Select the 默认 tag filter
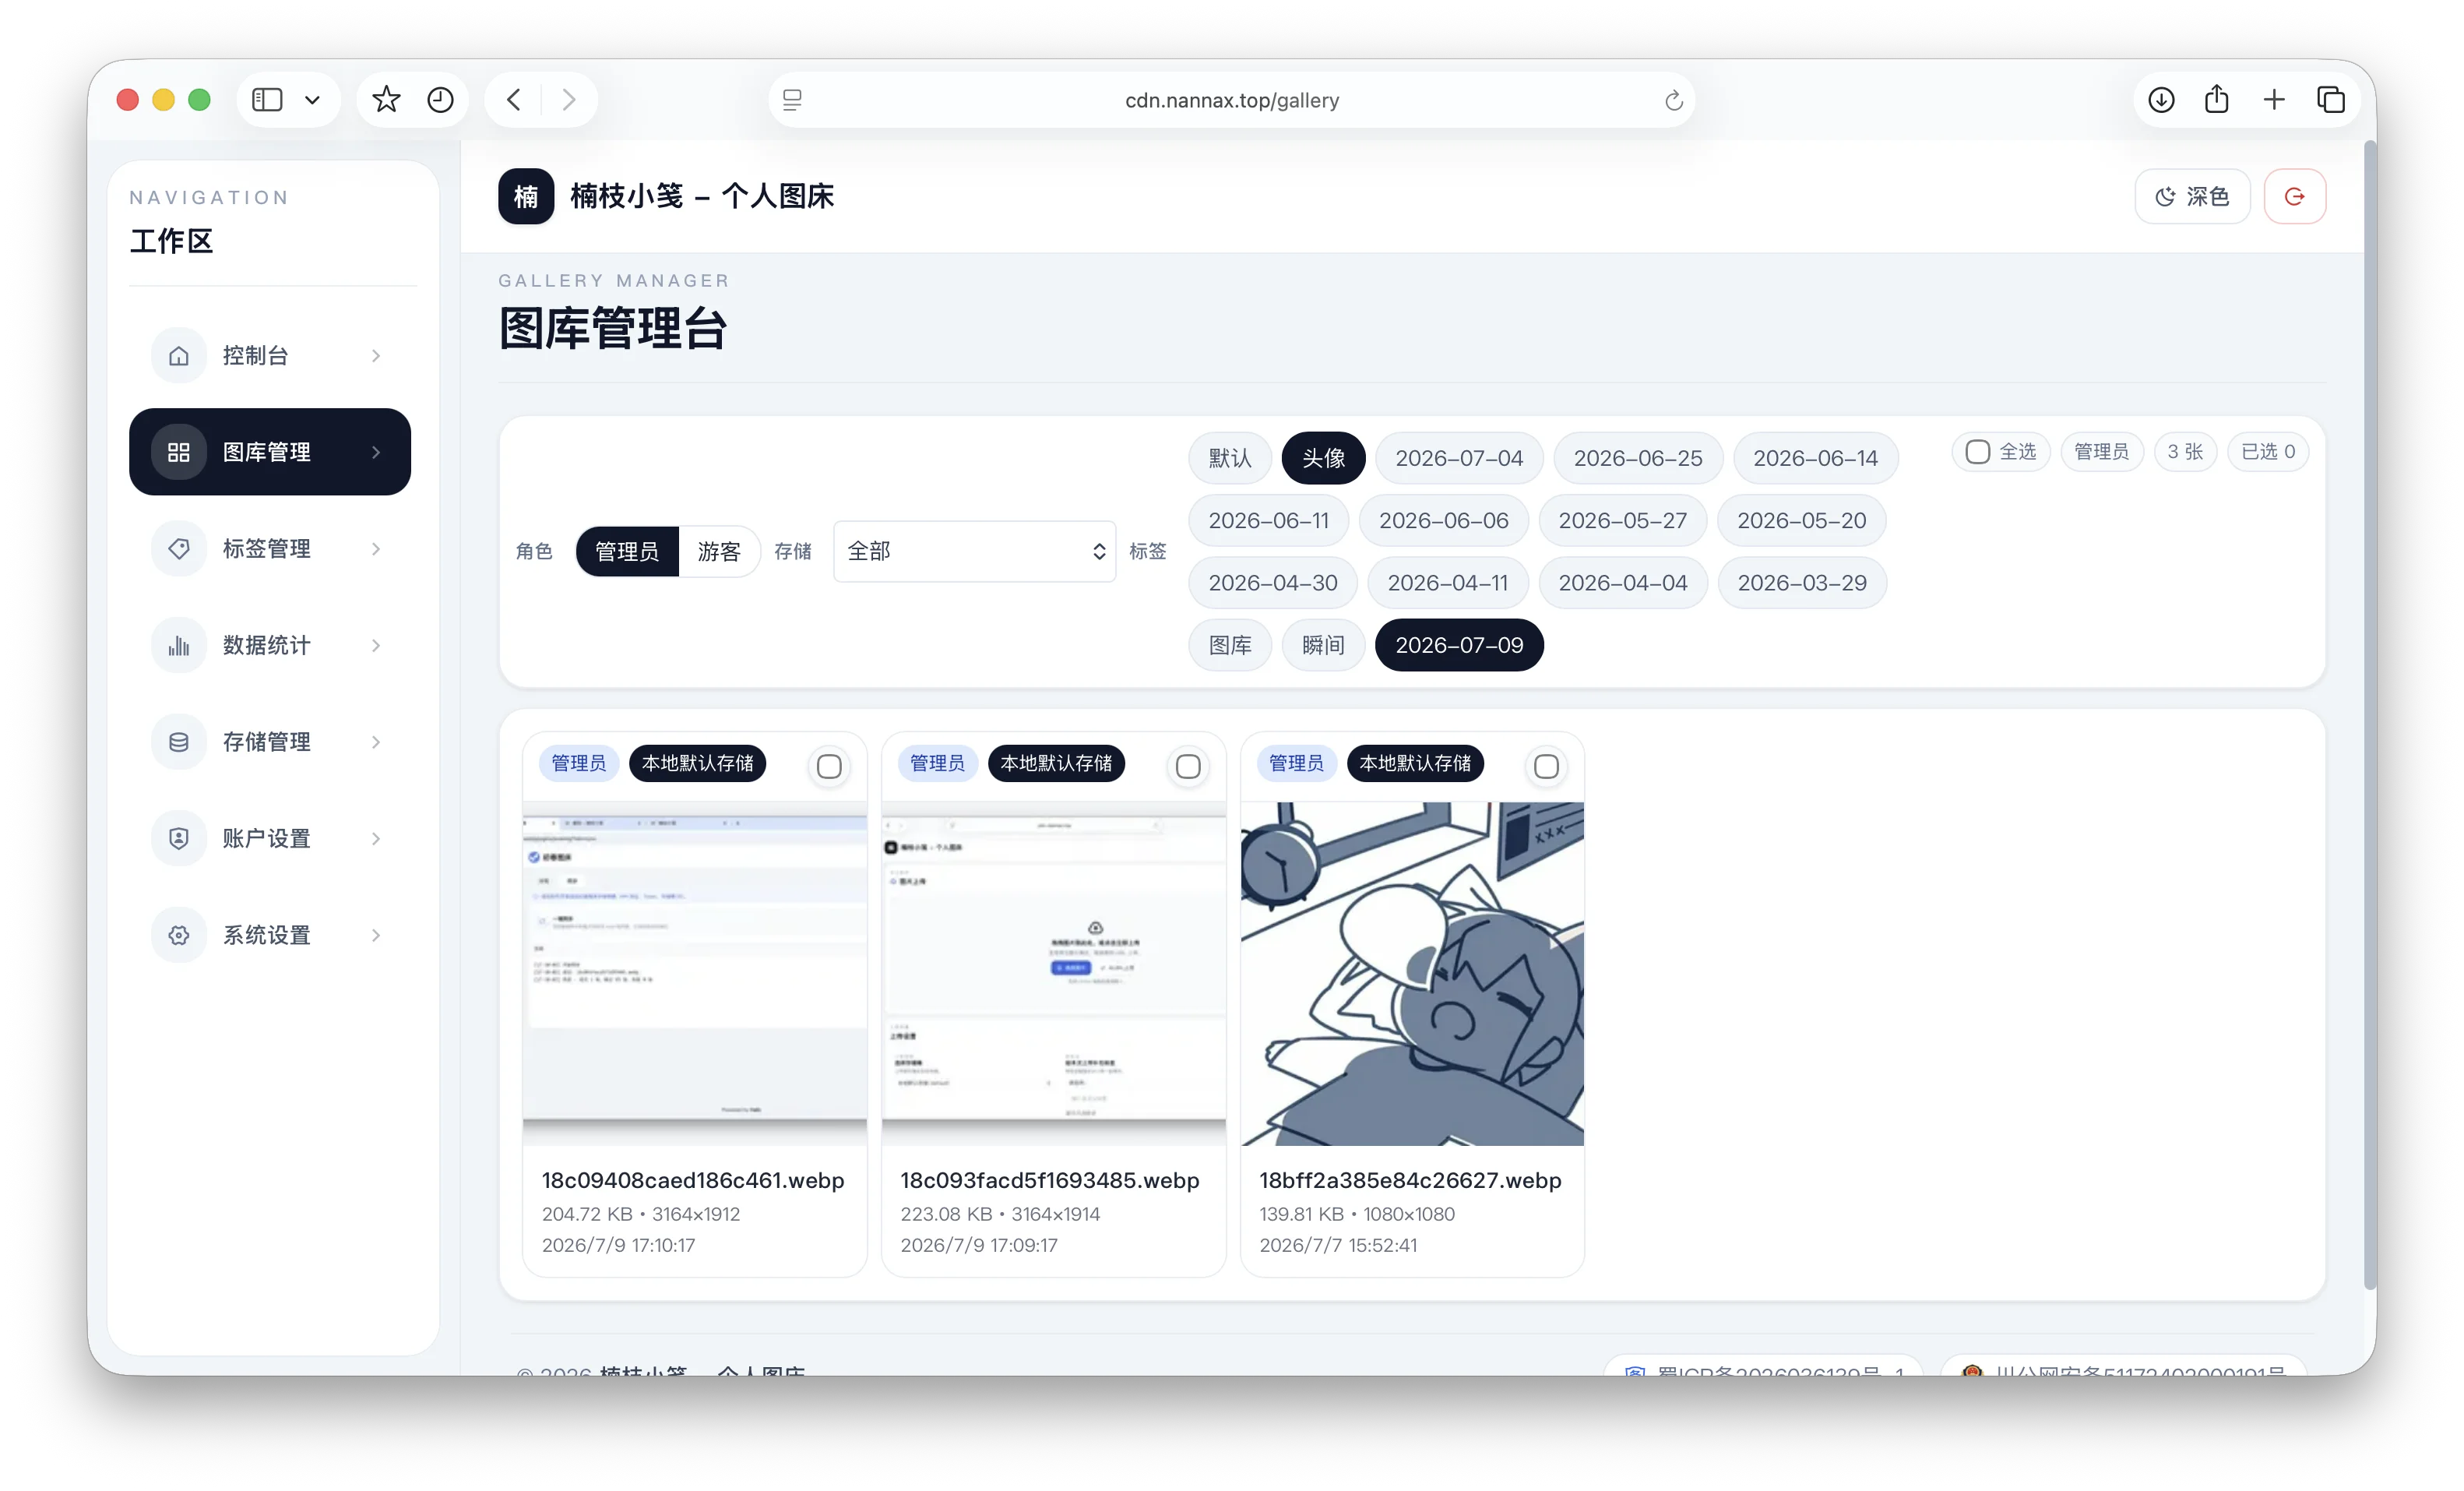Screen dimensions: 2464x1491 1229,458
